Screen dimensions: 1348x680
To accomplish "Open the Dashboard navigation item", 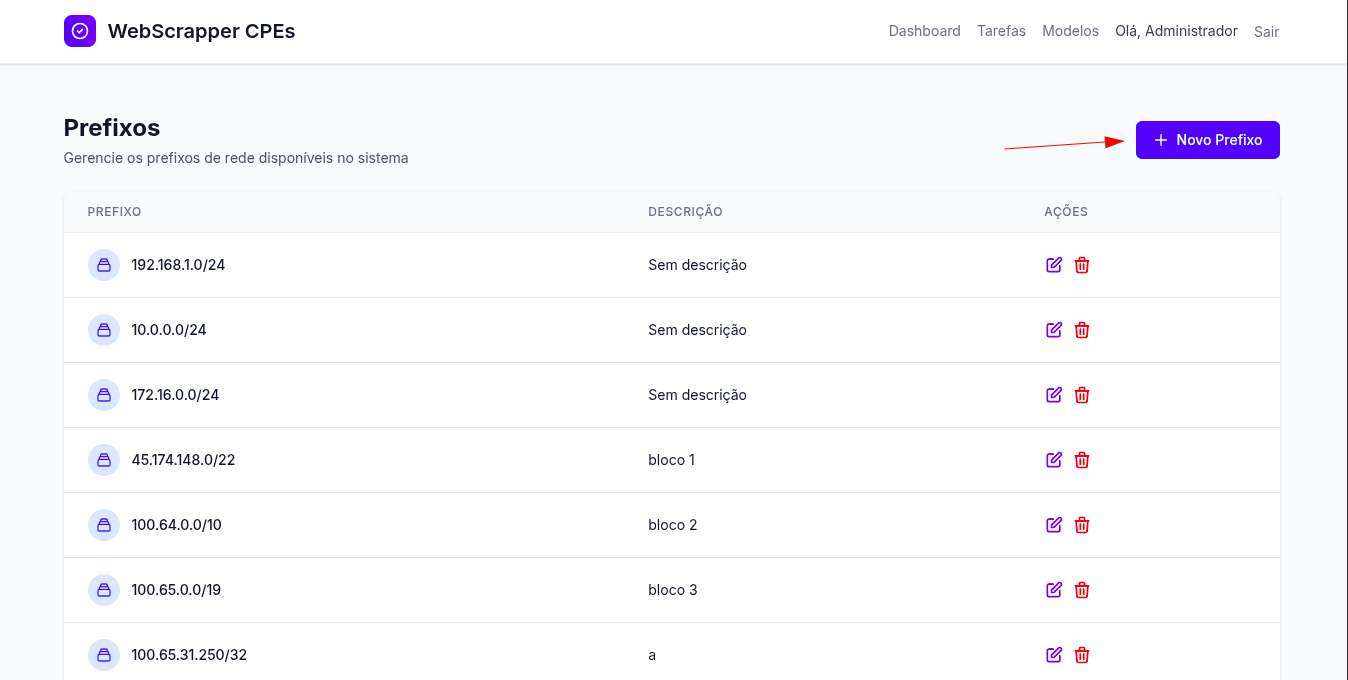I will (924, 31).
